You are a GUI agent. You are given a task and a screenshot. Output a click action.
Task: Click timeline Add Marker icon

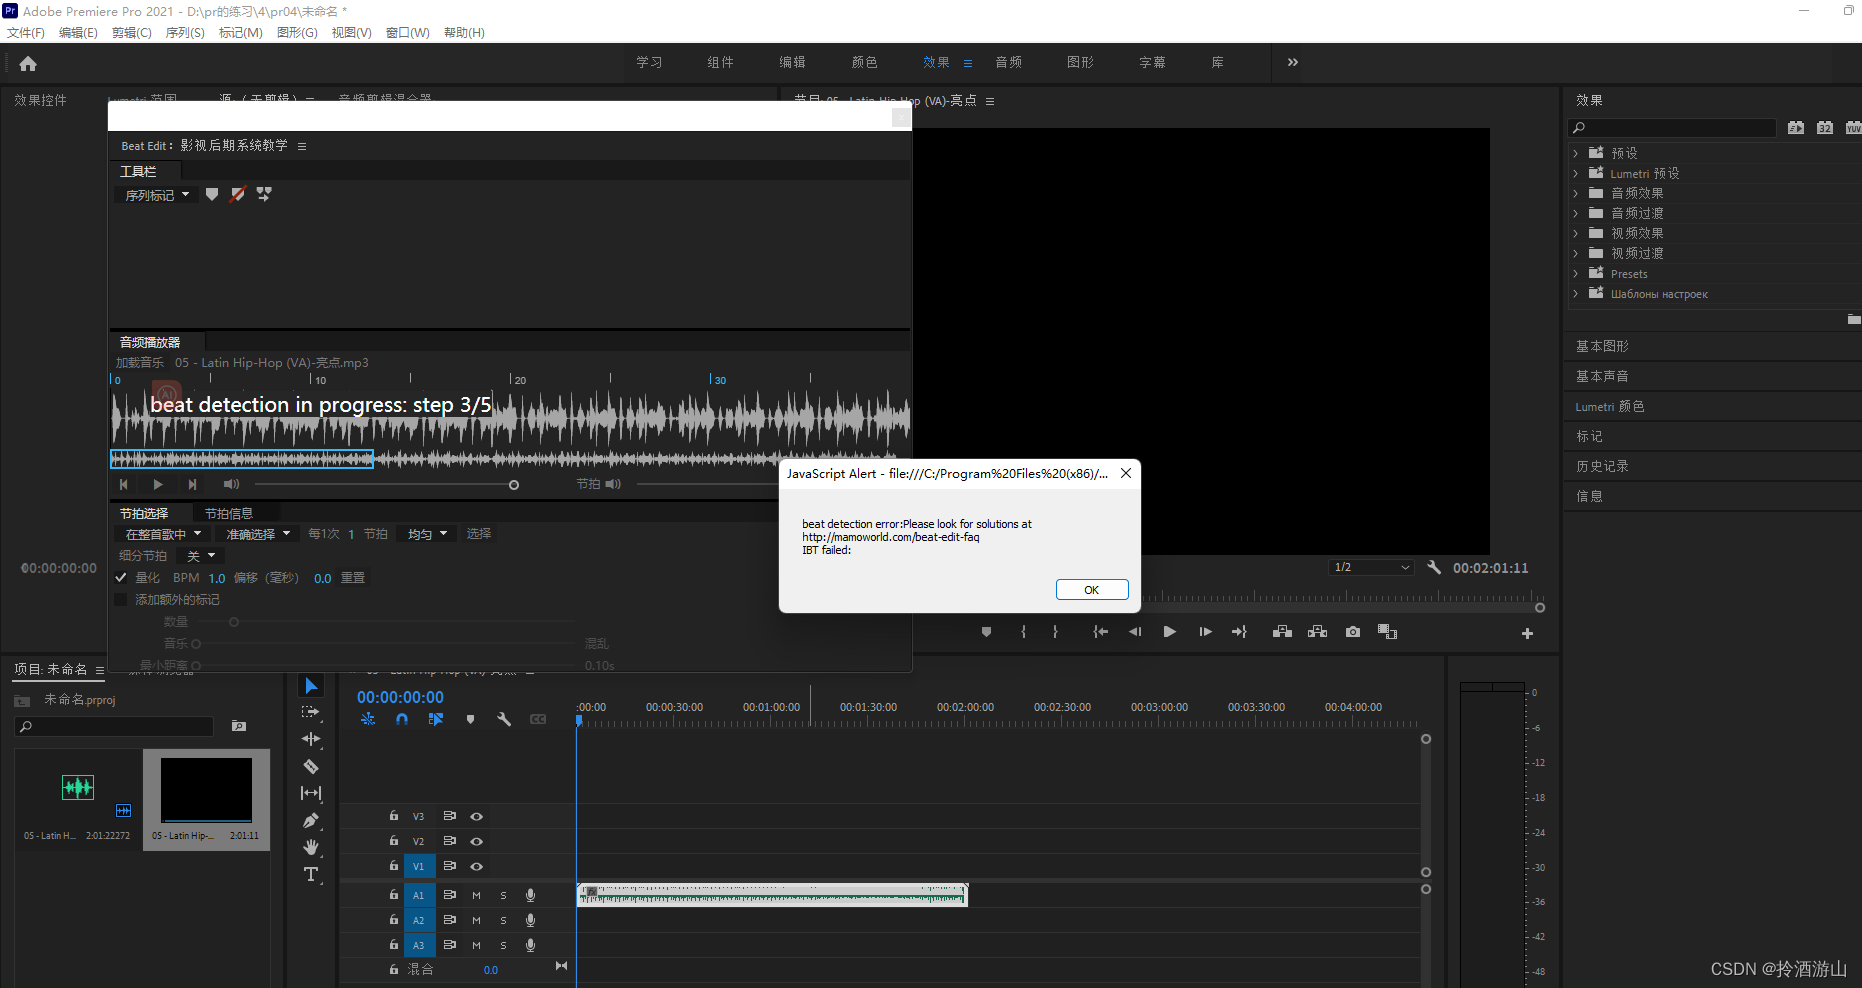tap(470, 719)
